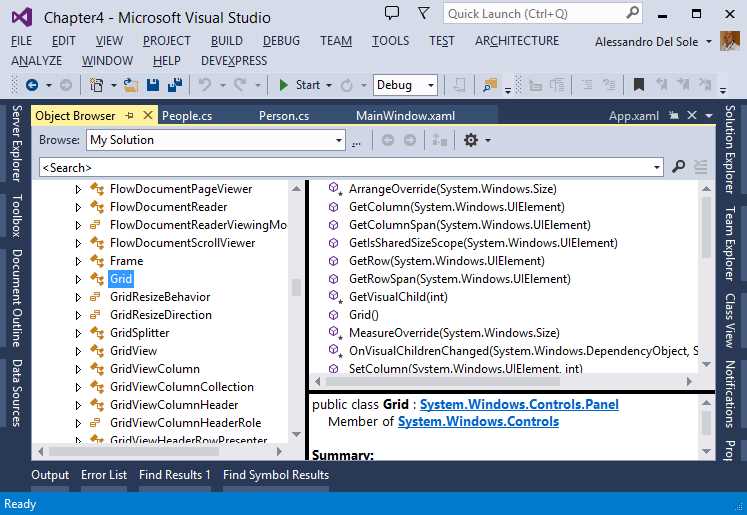747x515 pixels.
Task: Open the Browse My Solution dropdown
Action: coord(339,141)
